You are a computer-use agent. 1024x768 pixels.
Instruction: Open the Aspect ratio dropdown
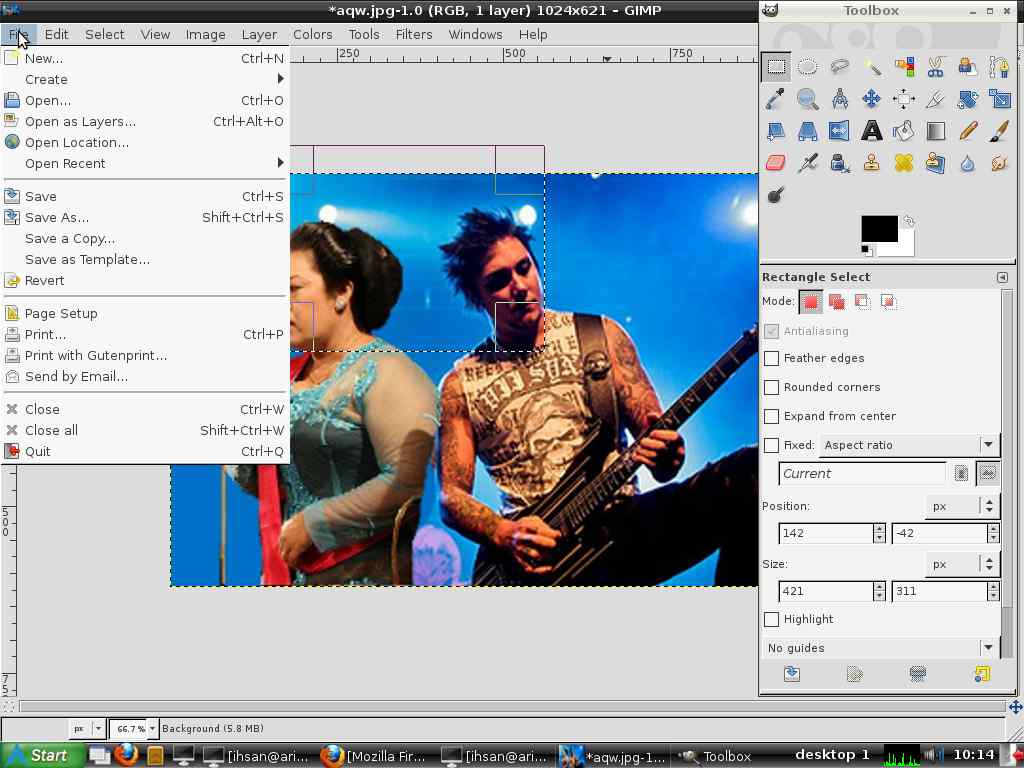909,445
